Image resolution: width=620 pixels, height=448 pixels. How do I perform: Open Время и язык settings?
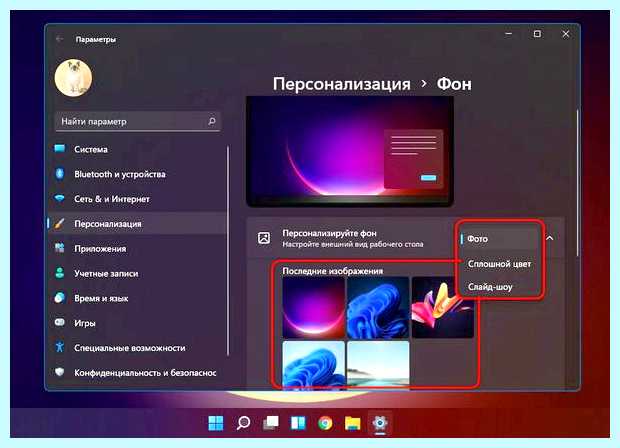[137, 298]
